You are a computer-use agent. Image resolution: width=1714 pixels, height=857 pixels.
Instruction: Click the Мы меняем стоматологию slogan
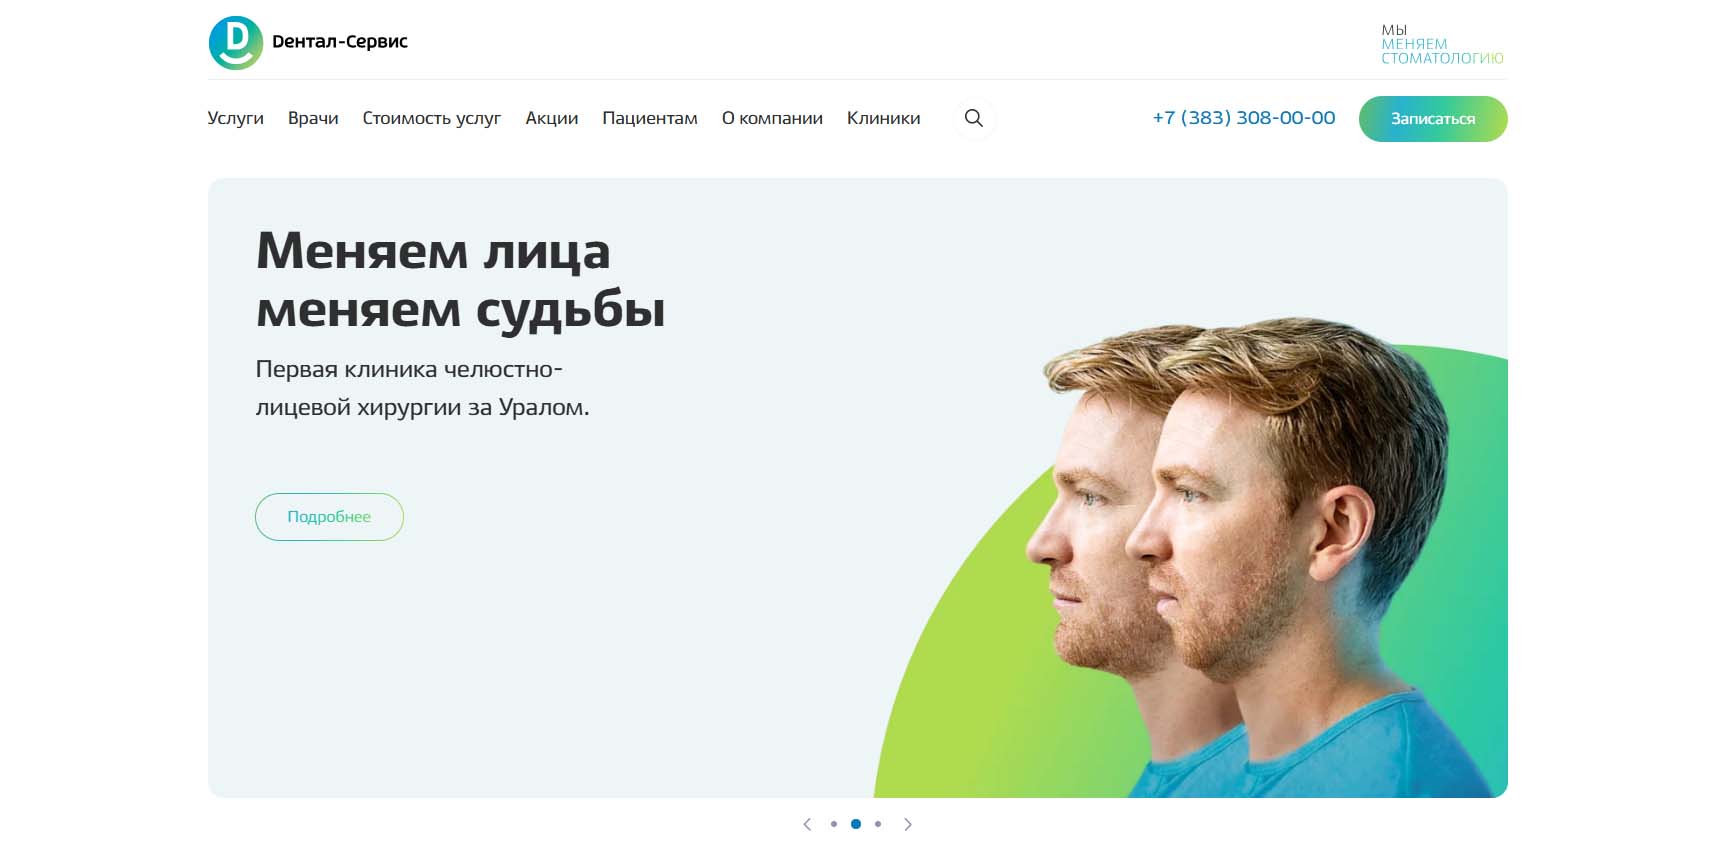pos(1442,44)
